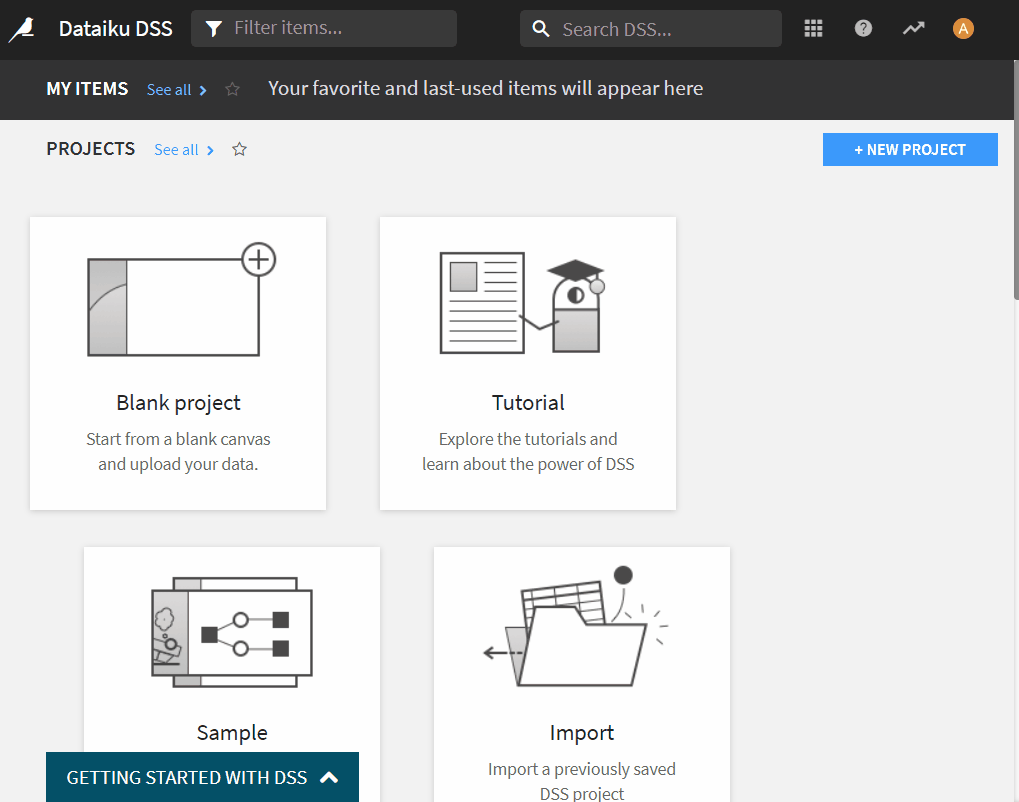Click the Dataiku DSS home title

coord(116,29)
